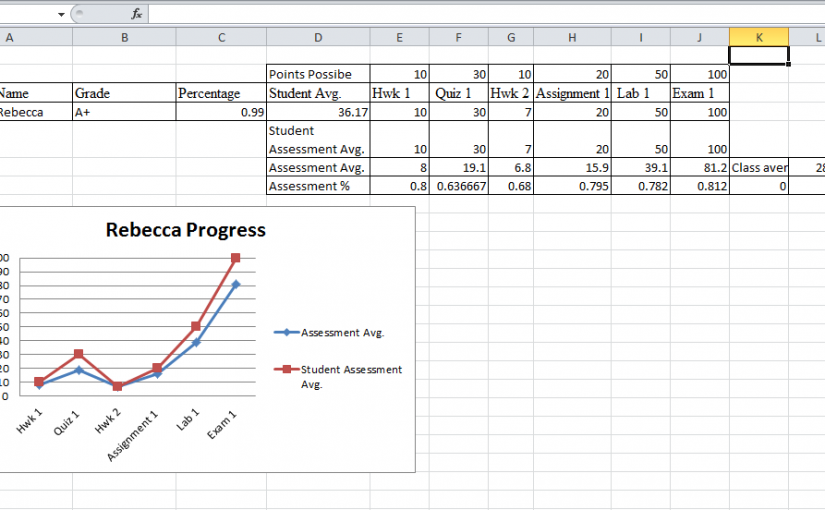Click the cell with percentage 0.99
This screenshot has width=825, height=510.
tap(221, 113)
